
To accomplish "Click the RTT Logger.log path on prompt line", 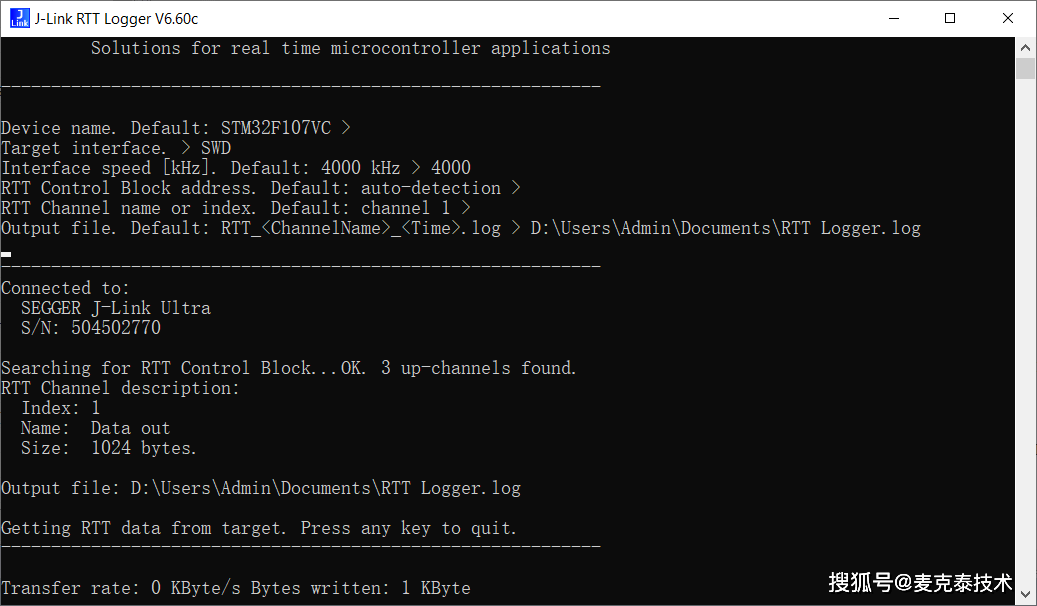I will [724, 228].
